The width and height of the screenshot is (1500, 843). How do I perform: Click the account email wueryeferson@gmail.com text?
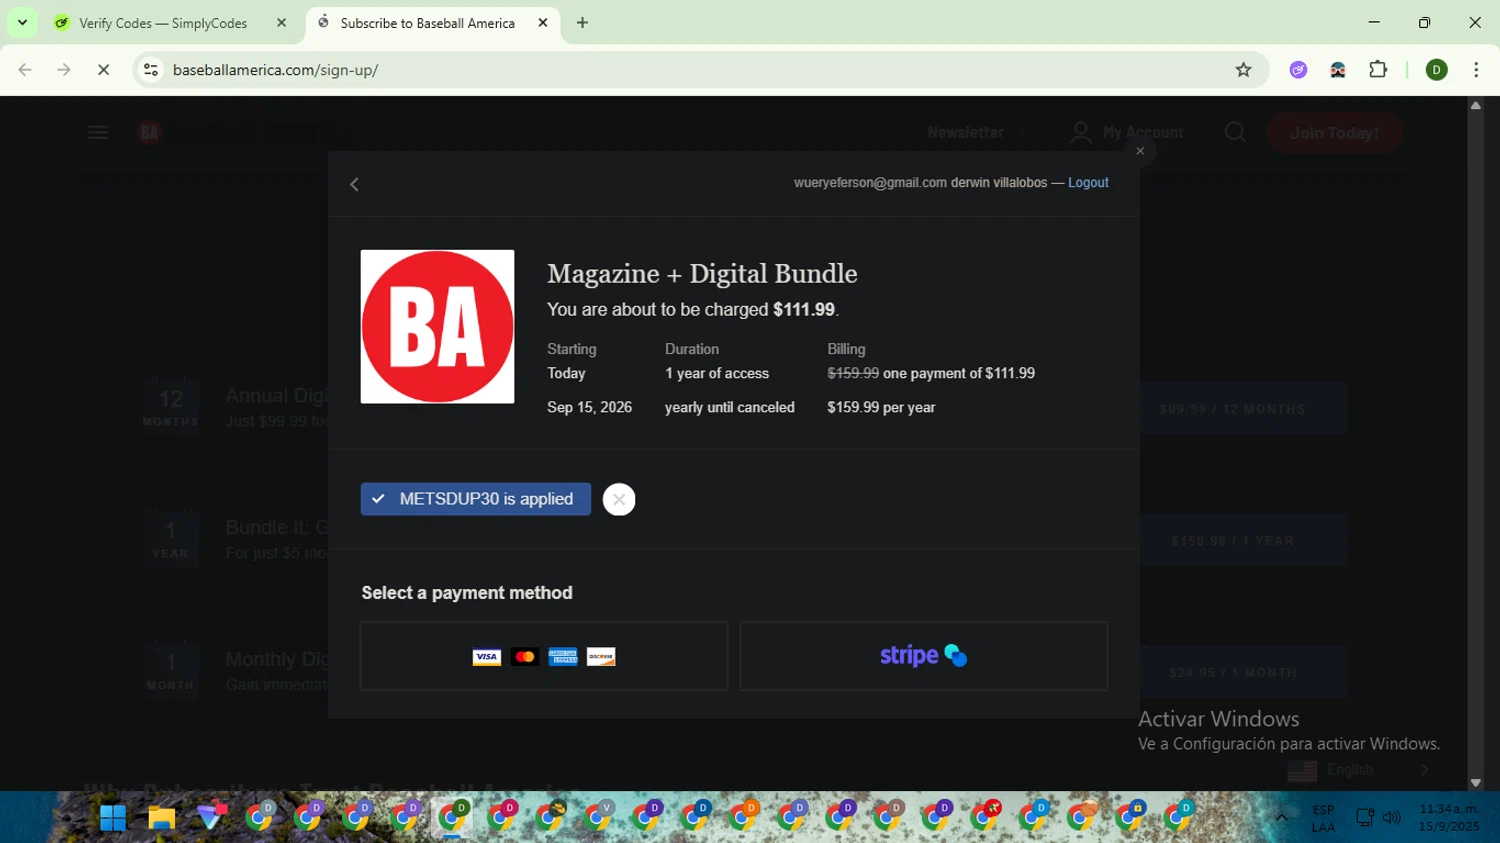870,183
